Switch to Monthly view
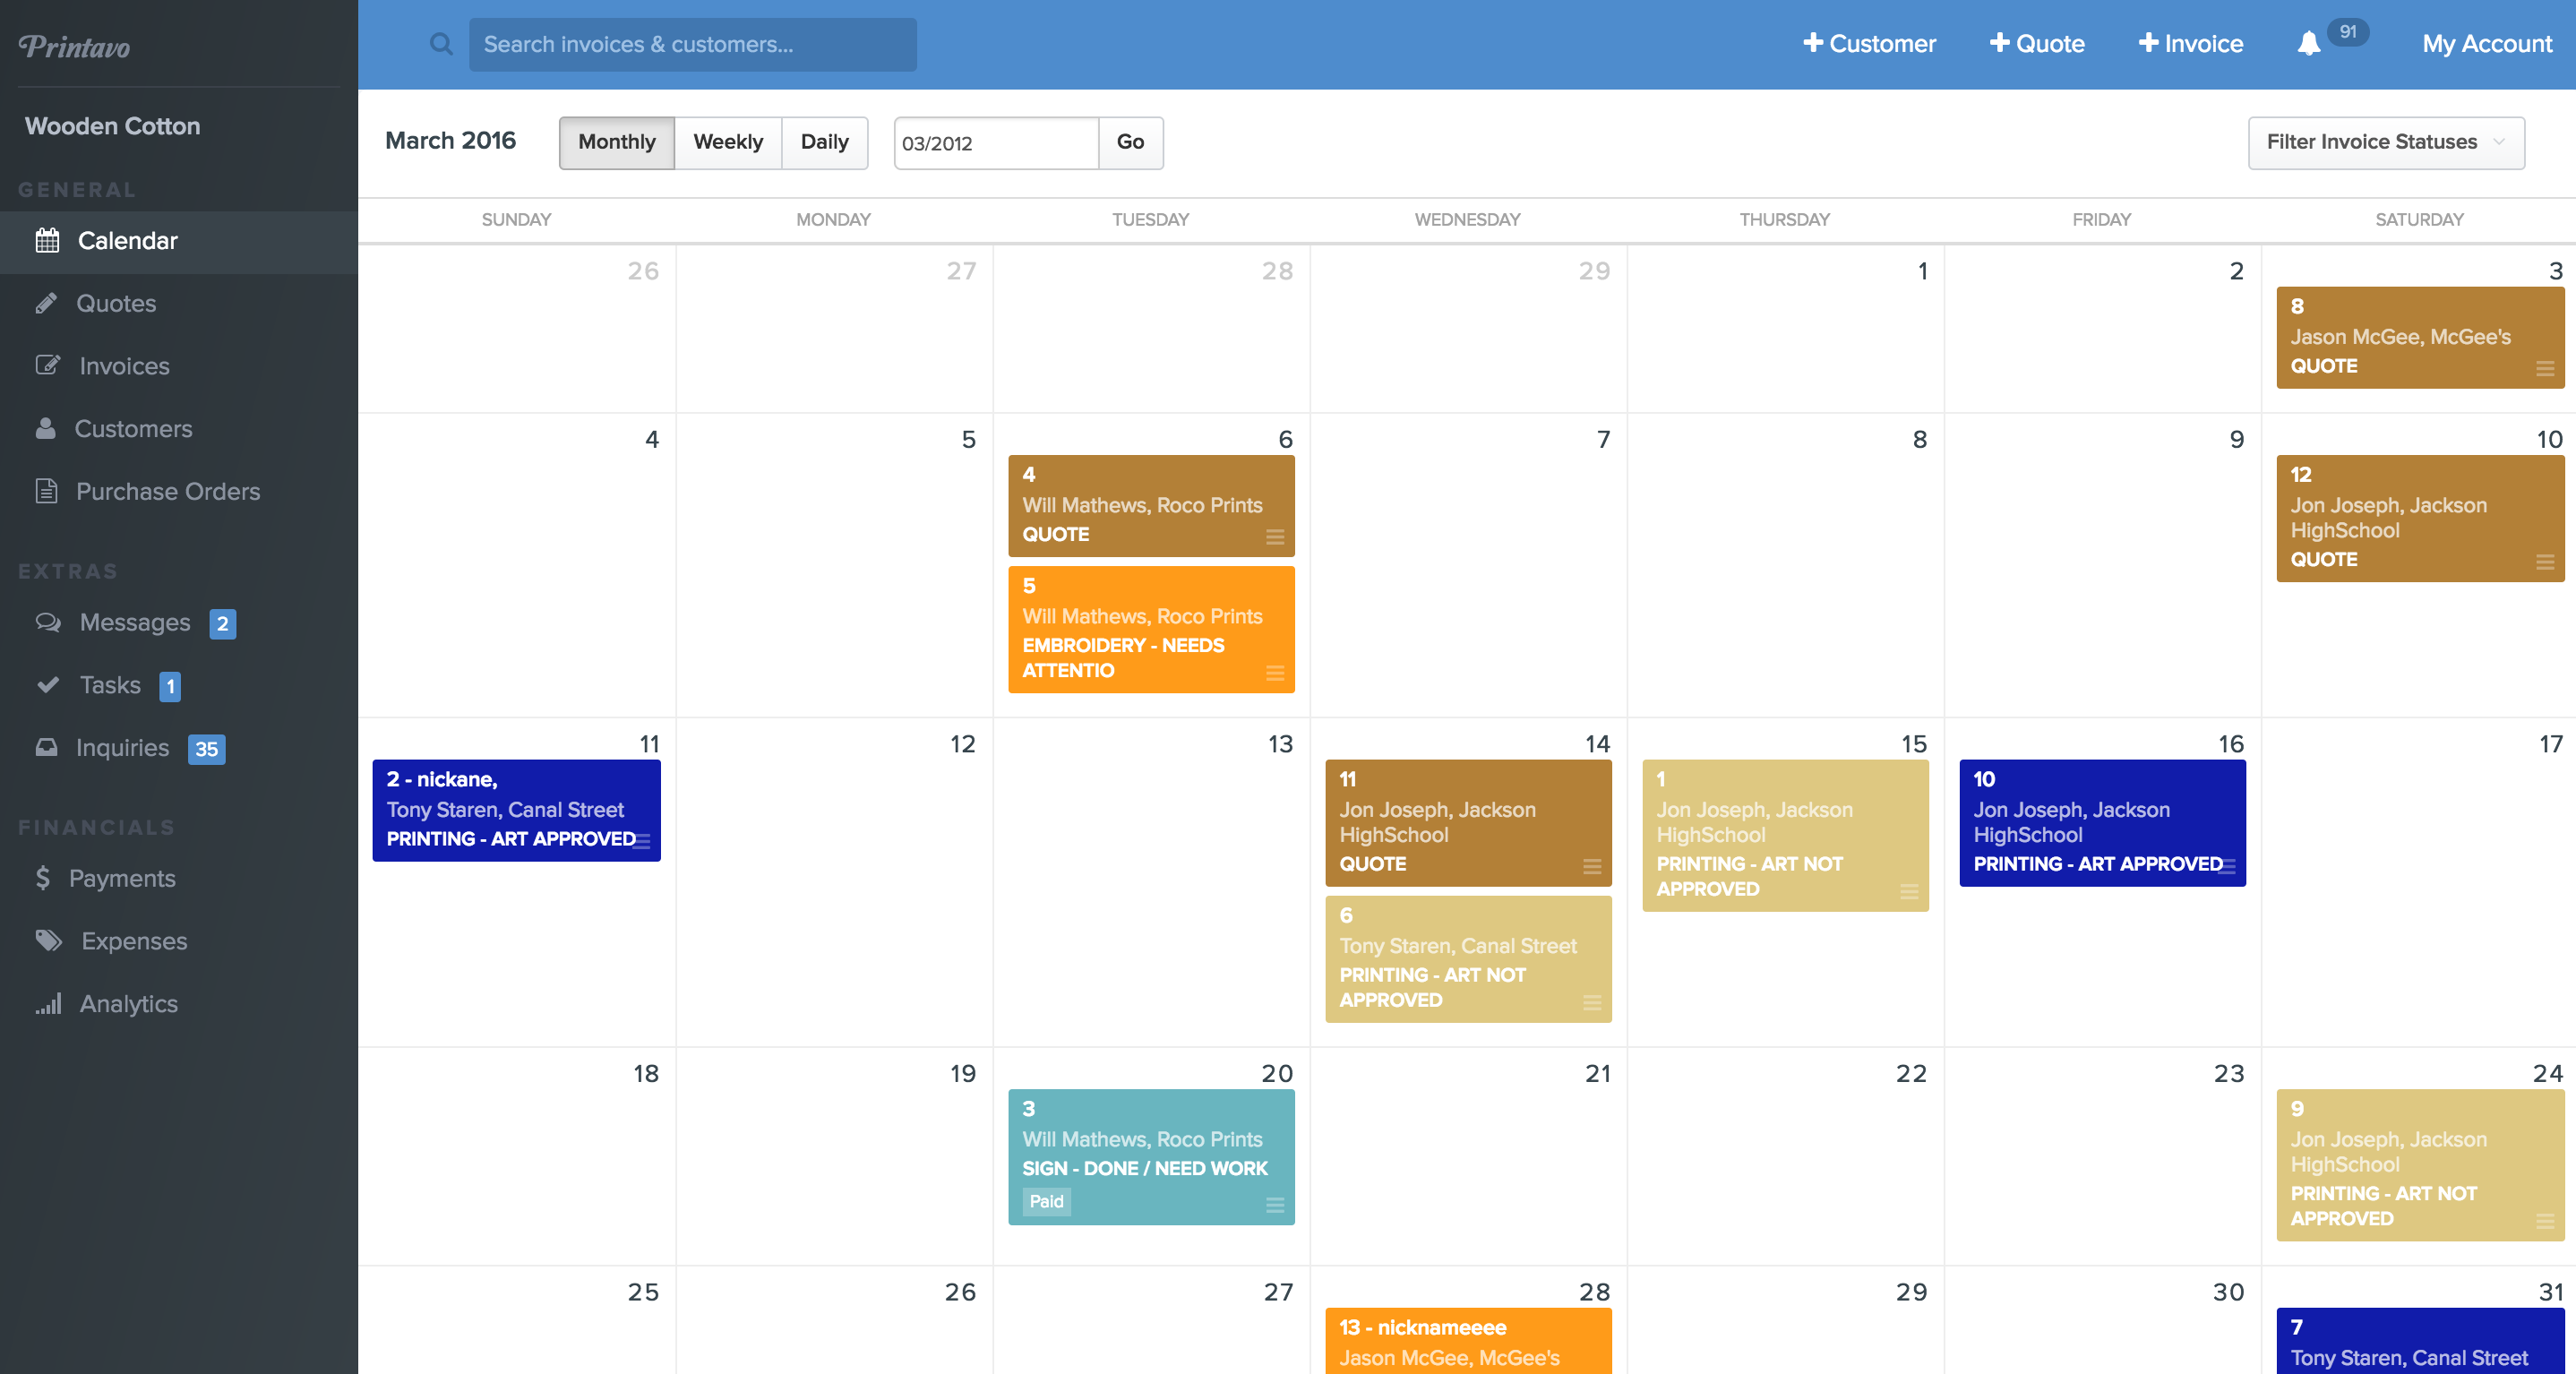Viewport: 2576px width, 1374px height. point(616,142)
